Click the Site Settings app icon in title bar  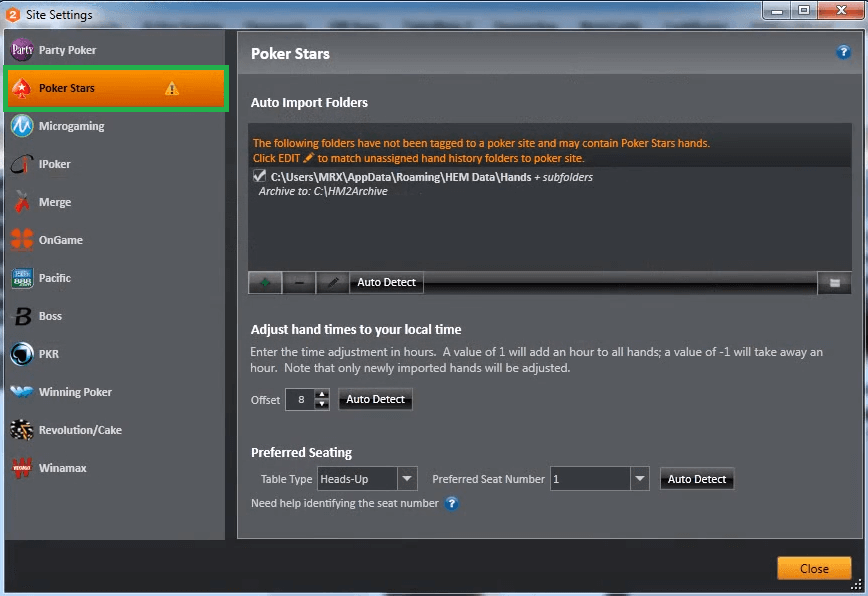coord(13,14)
